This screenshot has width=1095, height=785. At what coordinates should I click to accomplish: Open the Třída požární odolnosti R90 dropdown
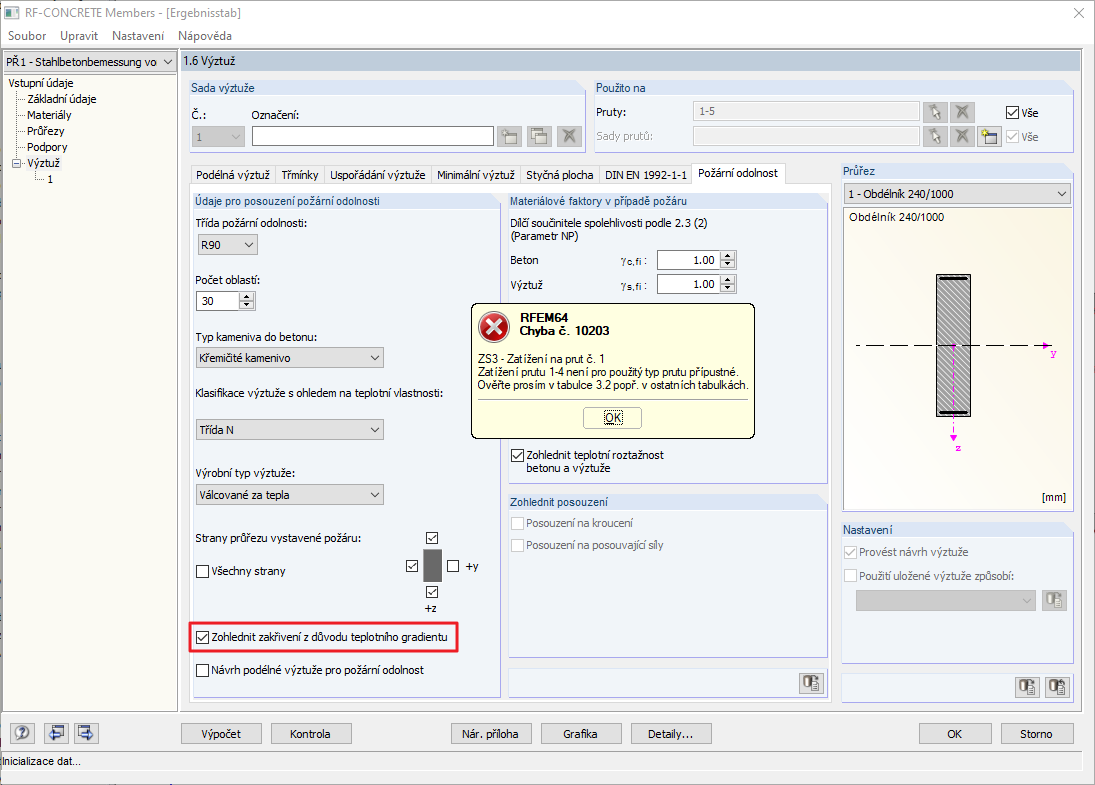click(228, 245)
